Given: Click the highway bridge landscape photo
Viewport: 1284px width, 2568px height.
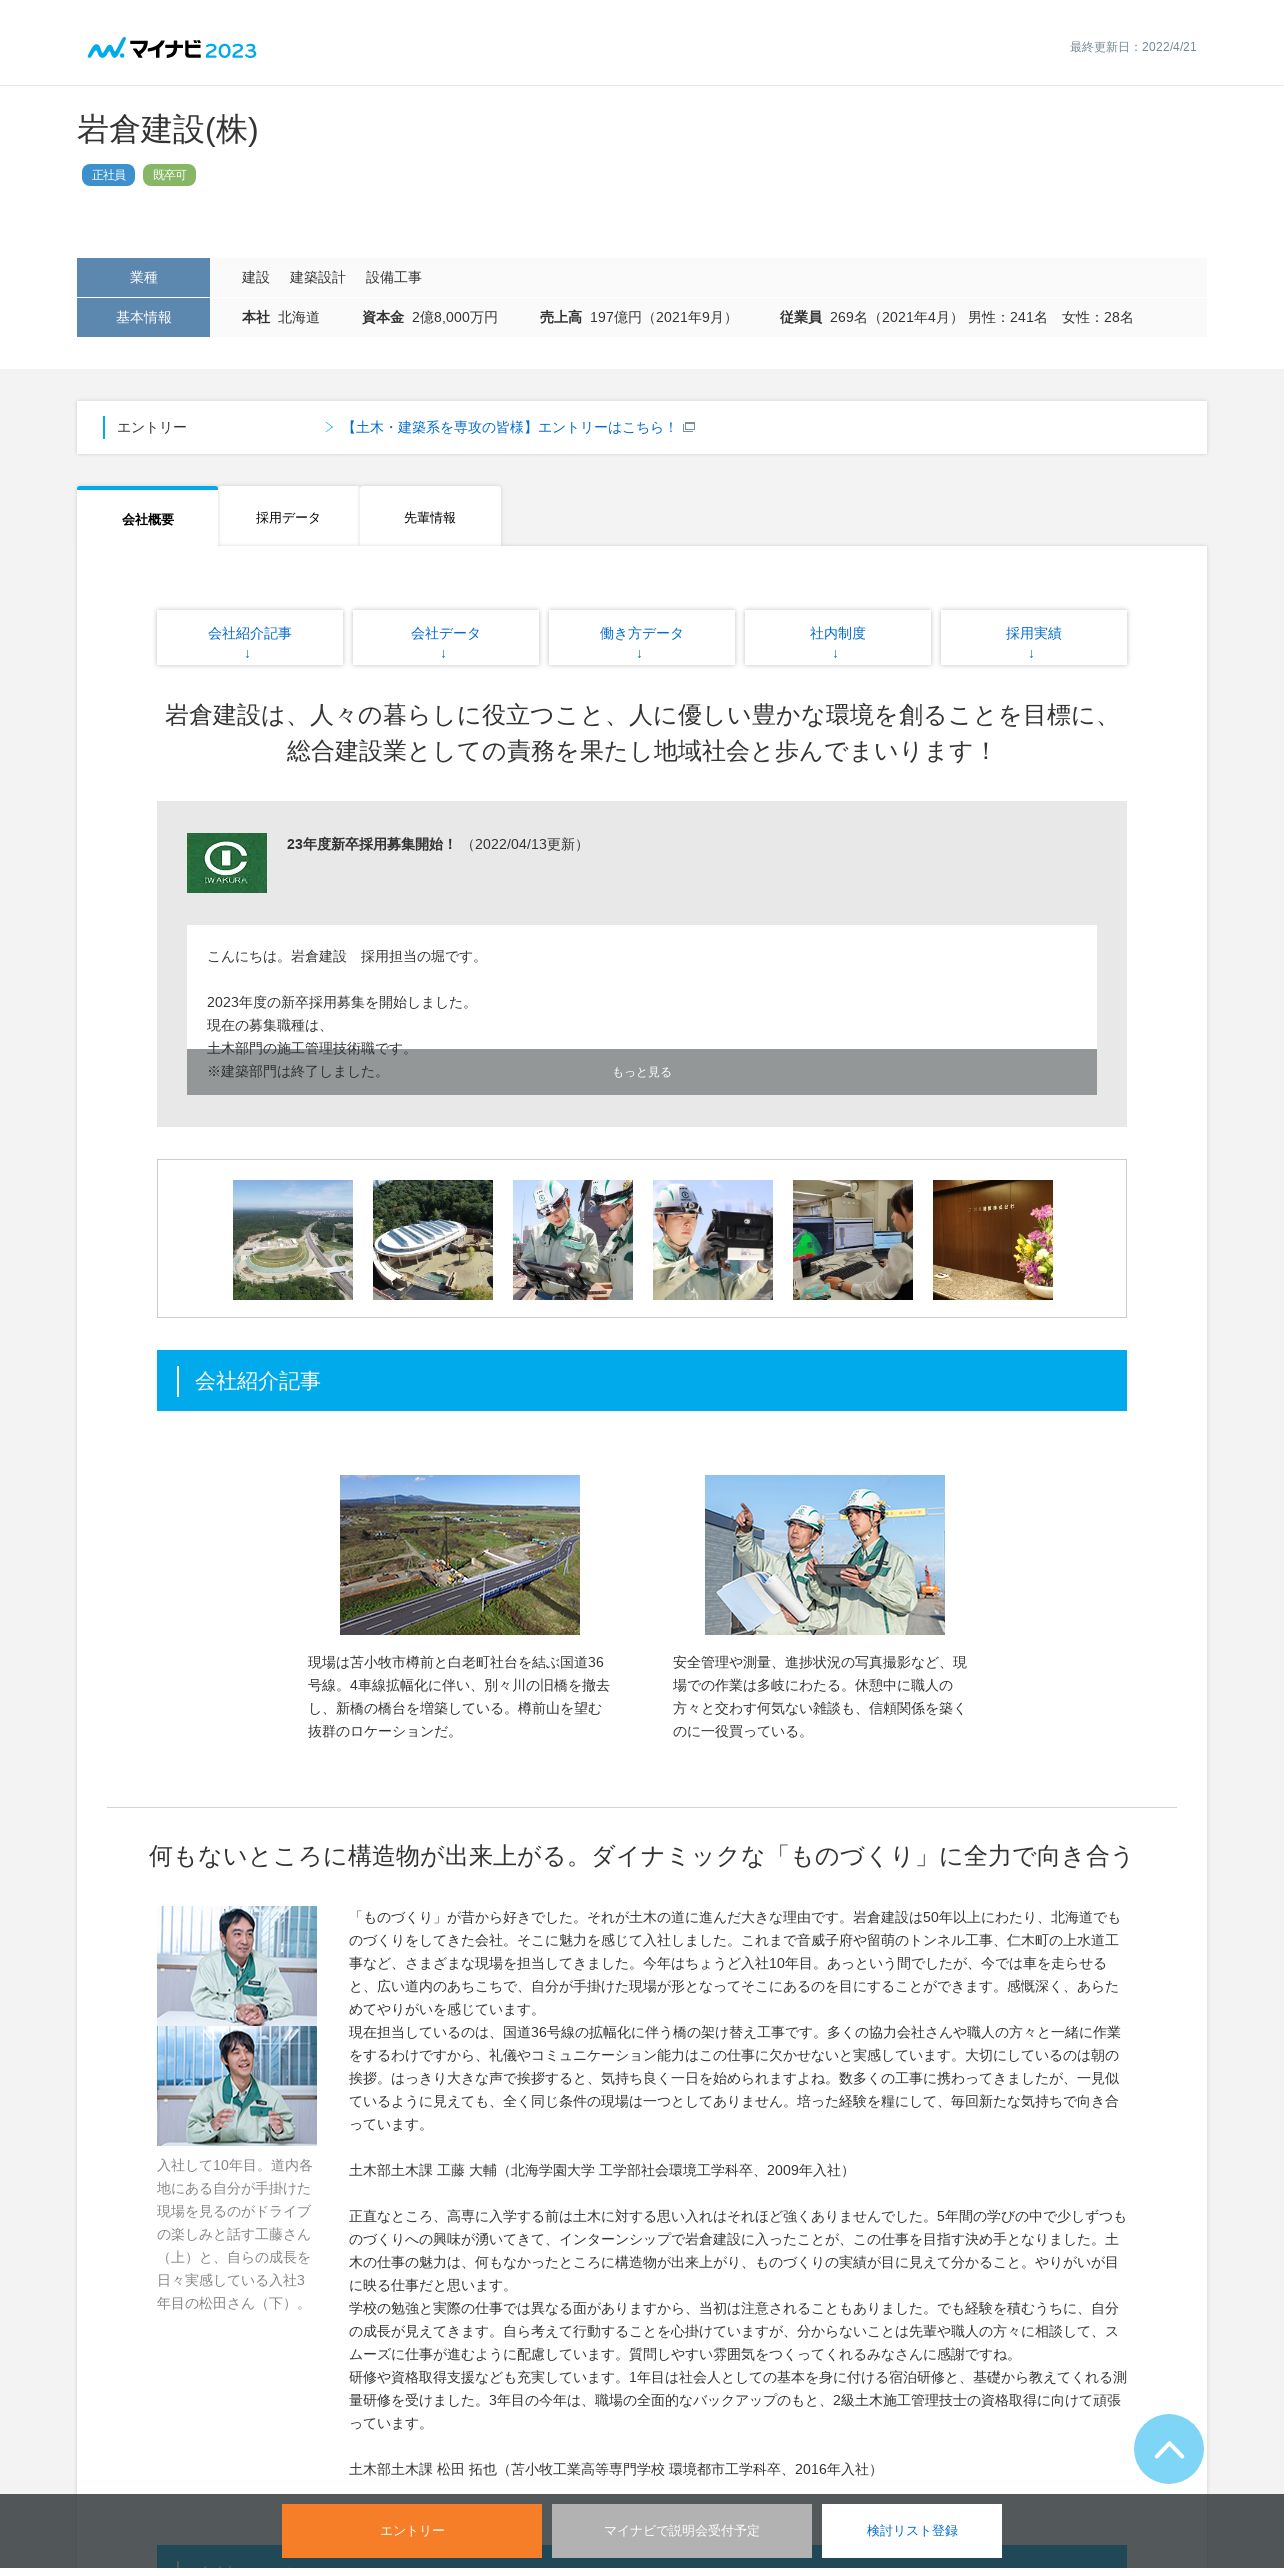Looking at the screenshot, I should (460, 1555).
